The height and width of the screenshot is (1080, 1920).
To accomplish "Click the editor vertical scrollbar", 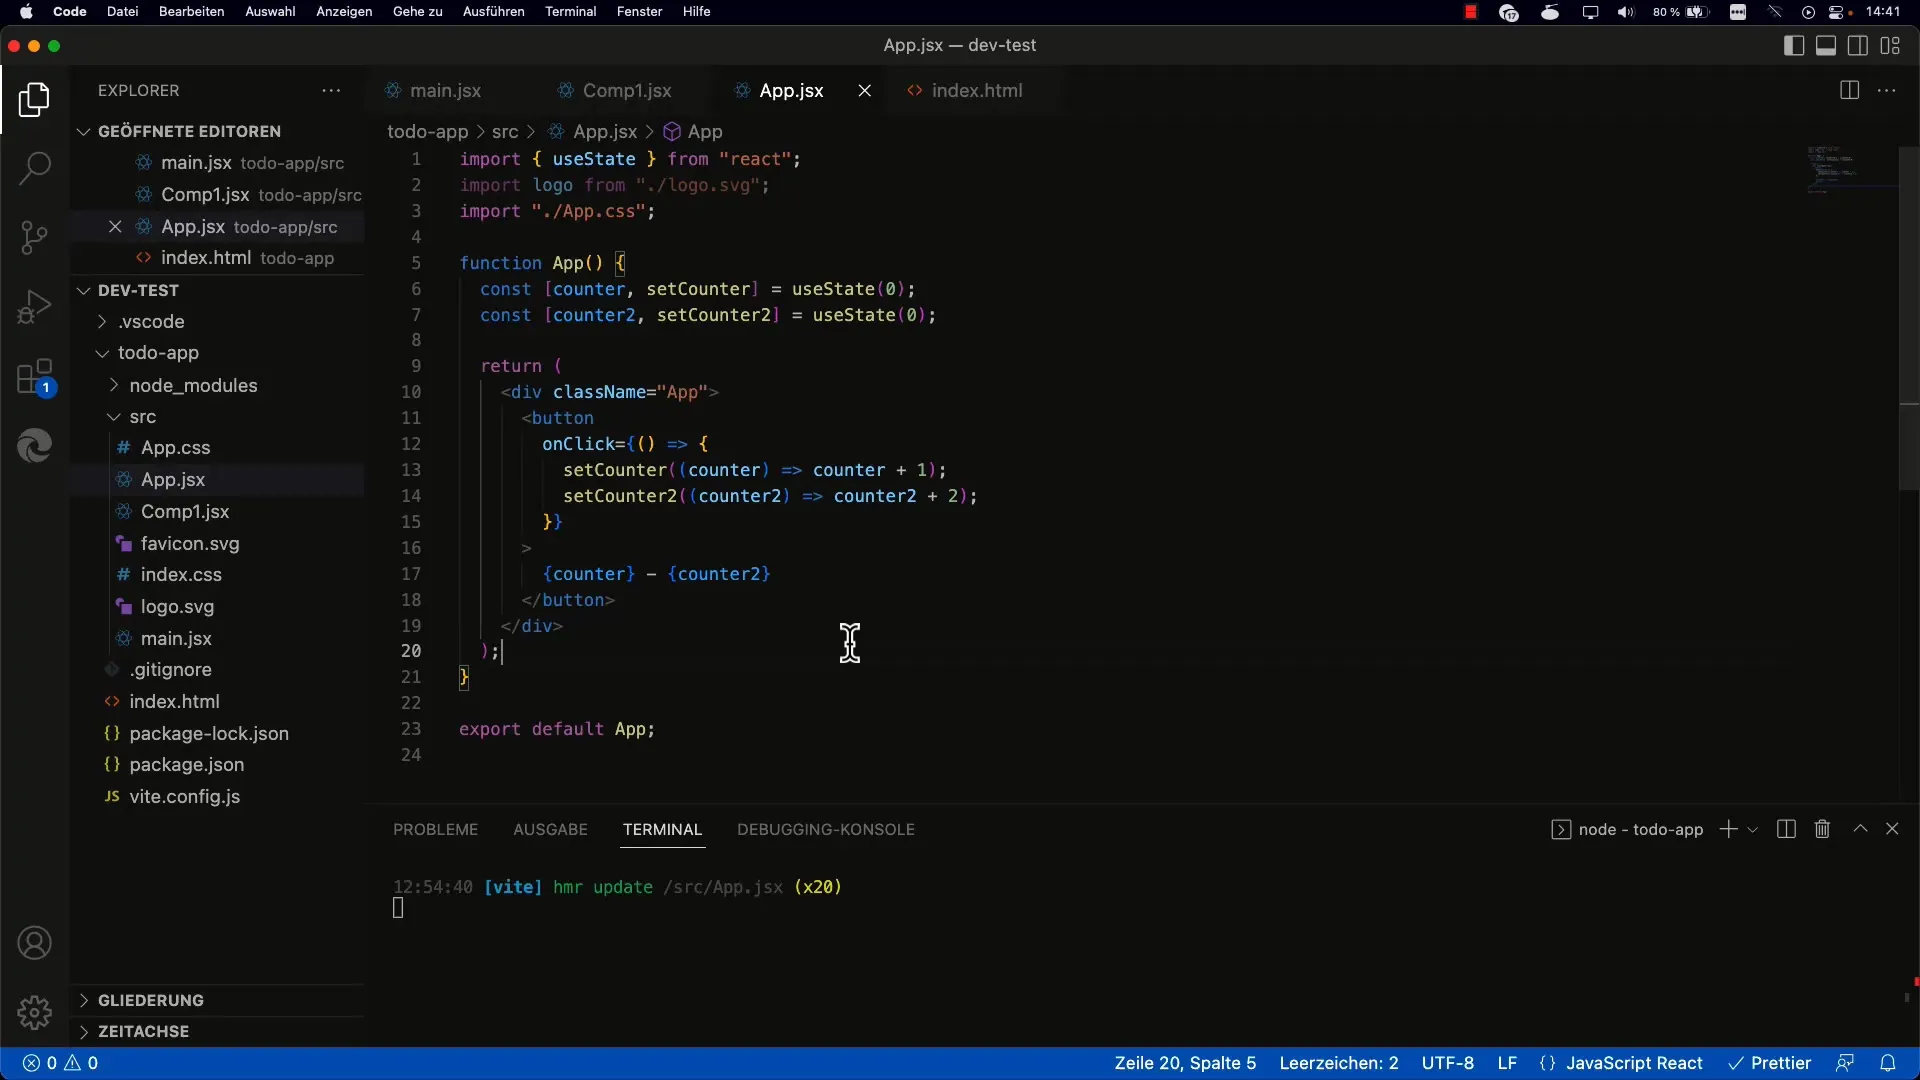I will pos(1909,319).
